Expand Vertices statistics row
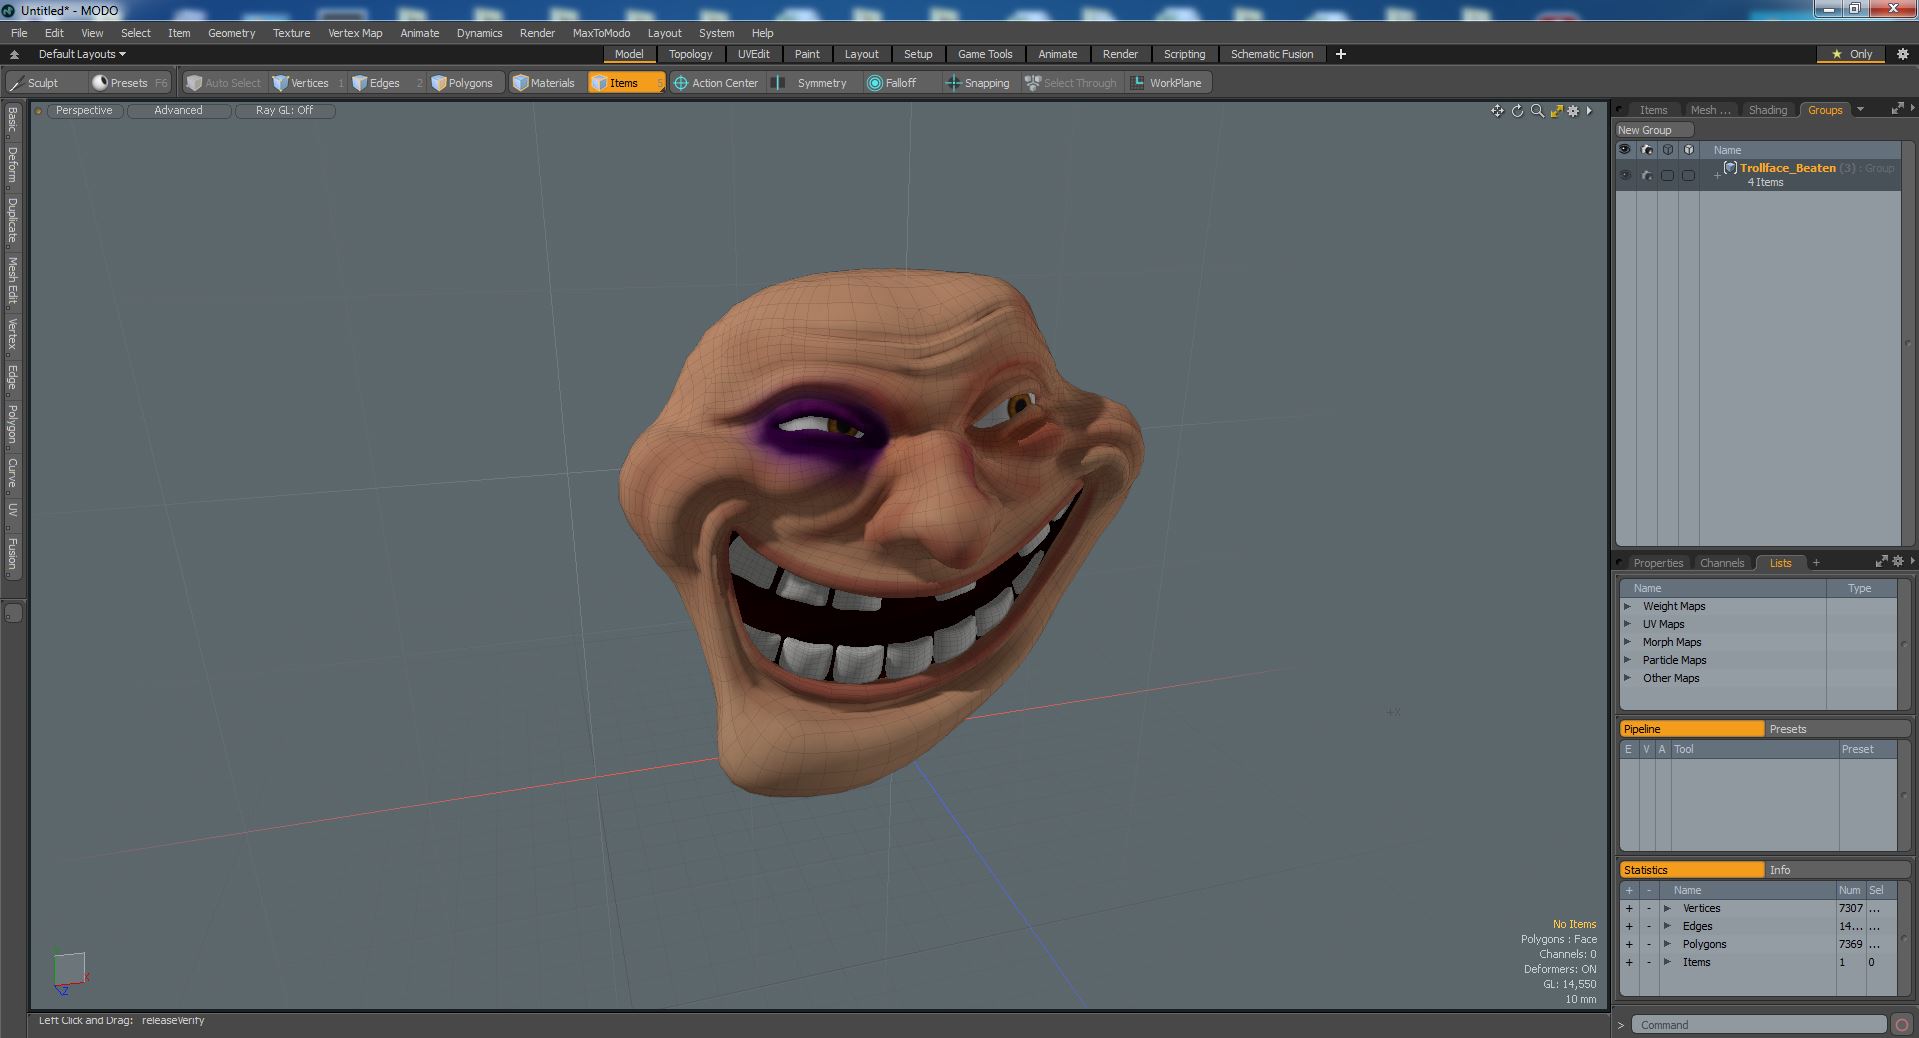Image resolution: width=1919 pixels, height=1038 pixels. pyautogui.click(x=1667, y=908)
